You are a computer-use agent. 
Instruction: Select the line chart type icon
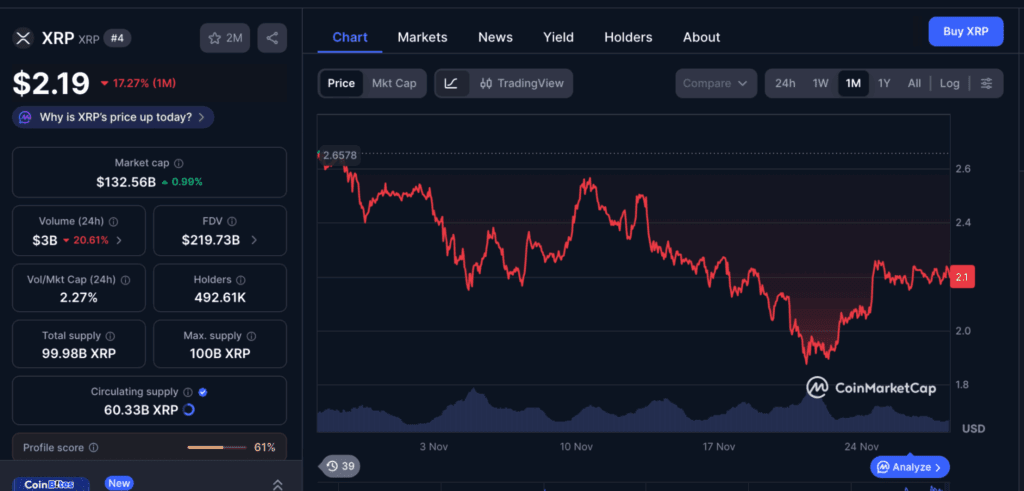click(x=451, y=83)
